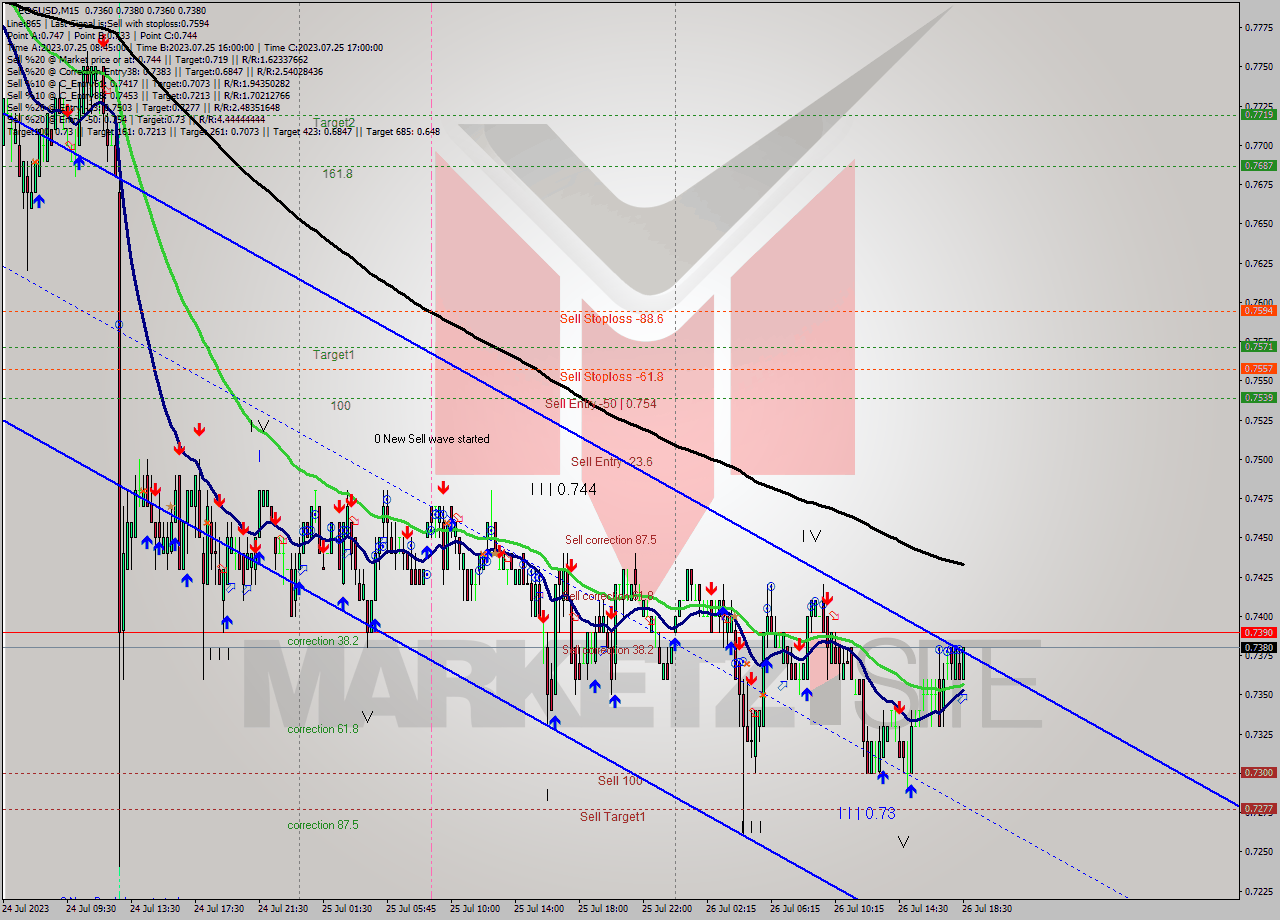The width and height of the screenshot is (1280, 920).
Task: Click the '26 Jul 02:15' time label
Action: 731,909
